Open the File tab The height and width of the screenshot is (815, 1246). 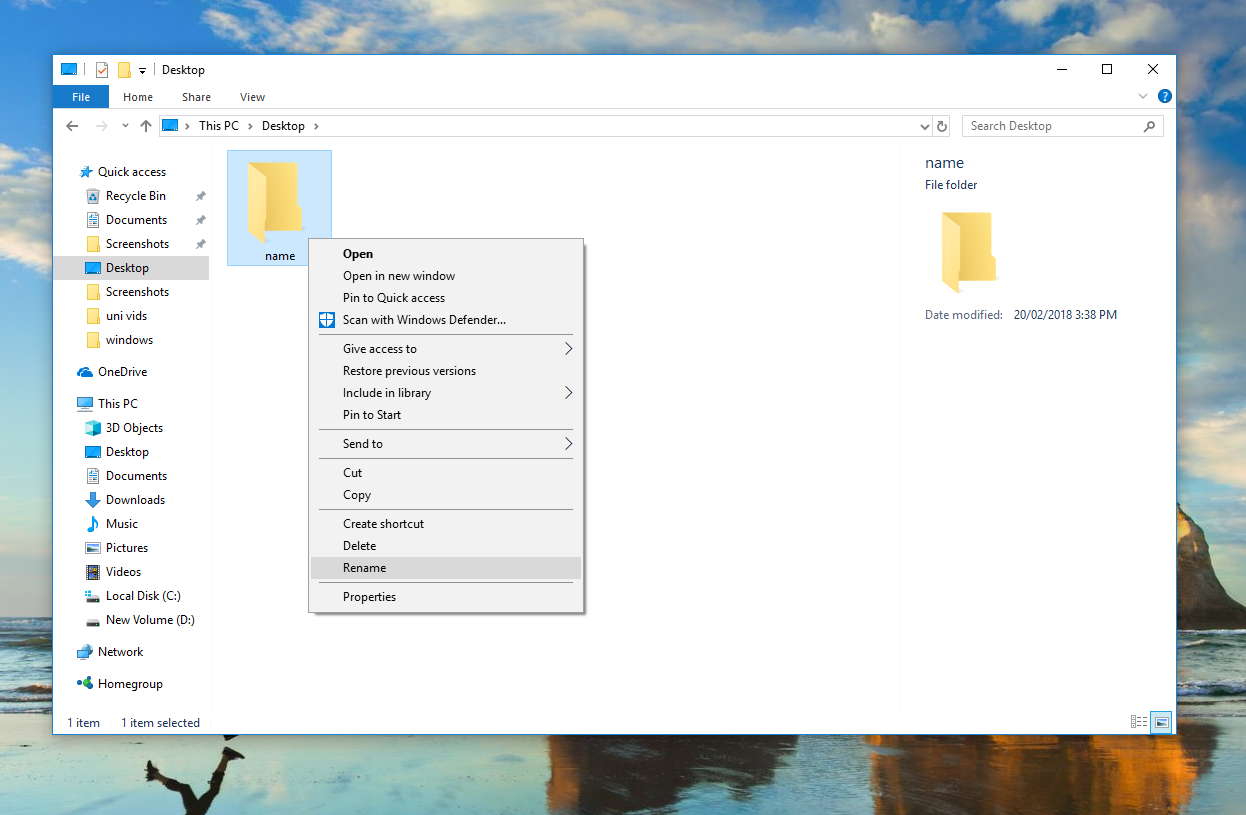click(81, 97)
